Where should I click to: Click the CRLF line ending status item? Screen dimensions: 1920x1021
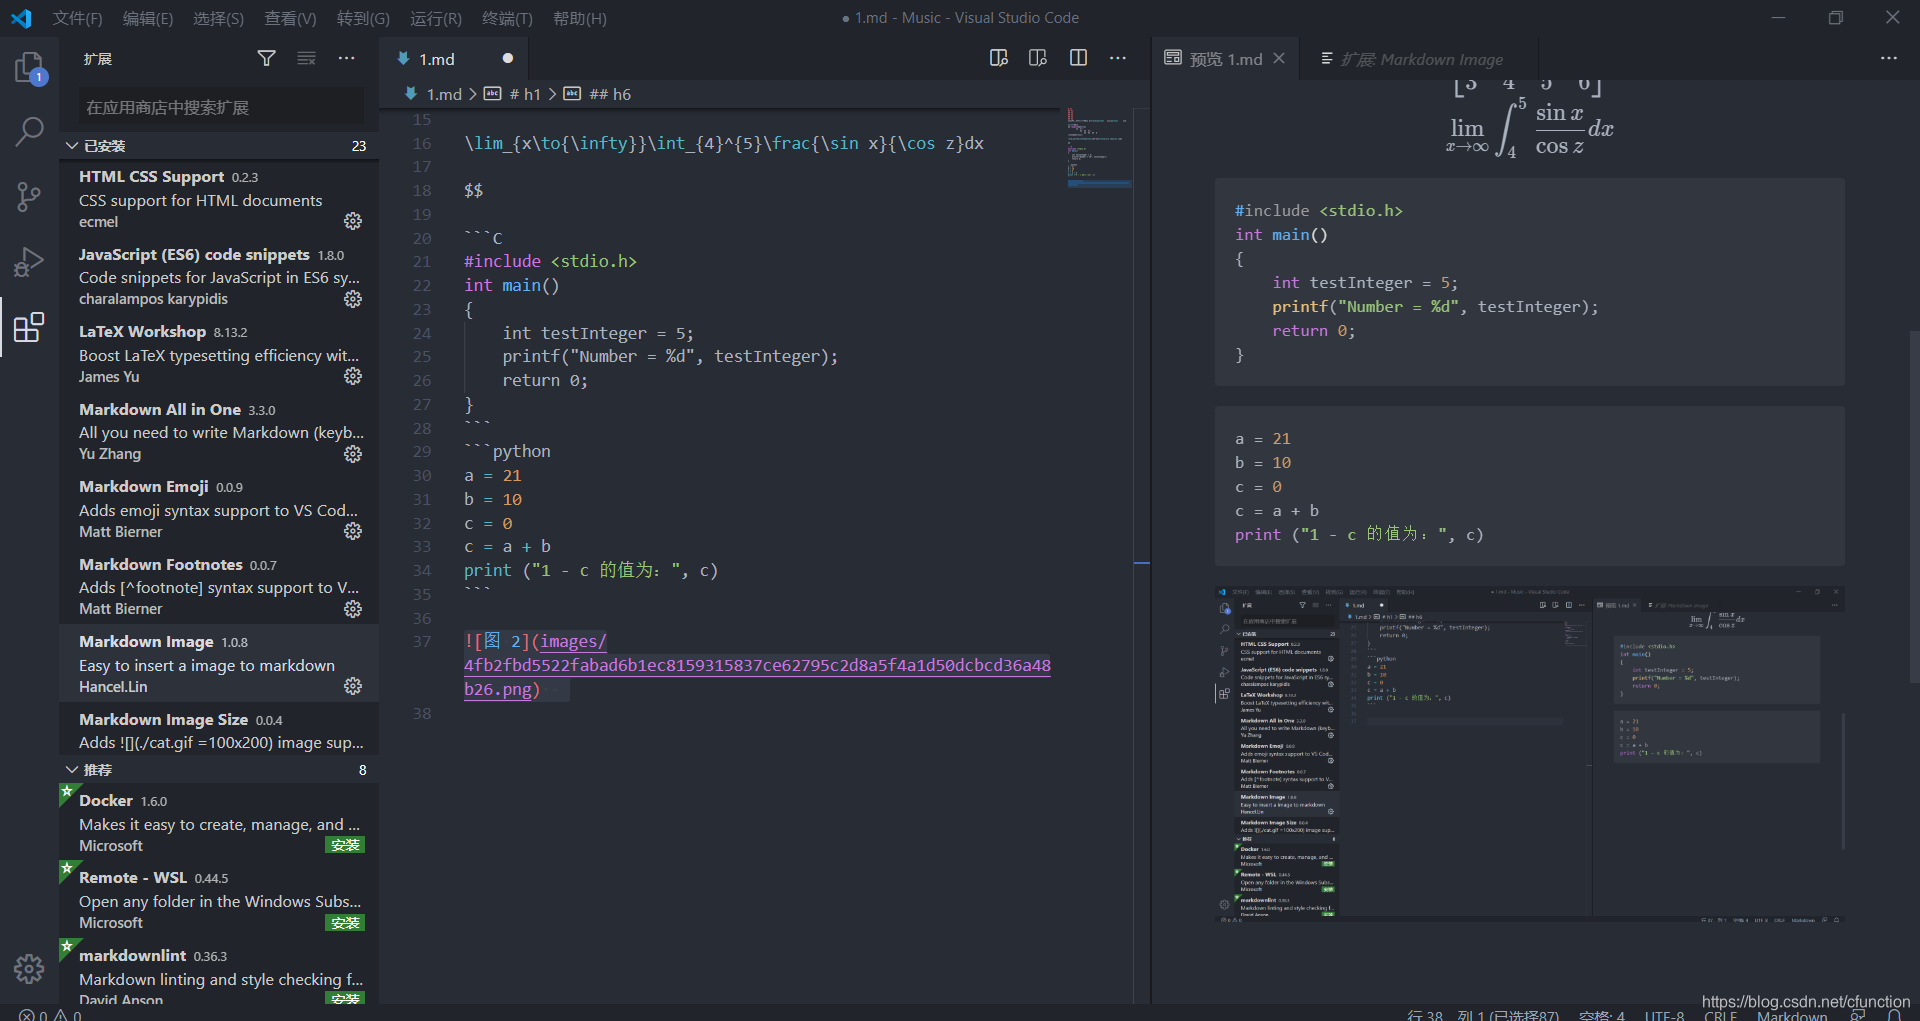1721,1014
